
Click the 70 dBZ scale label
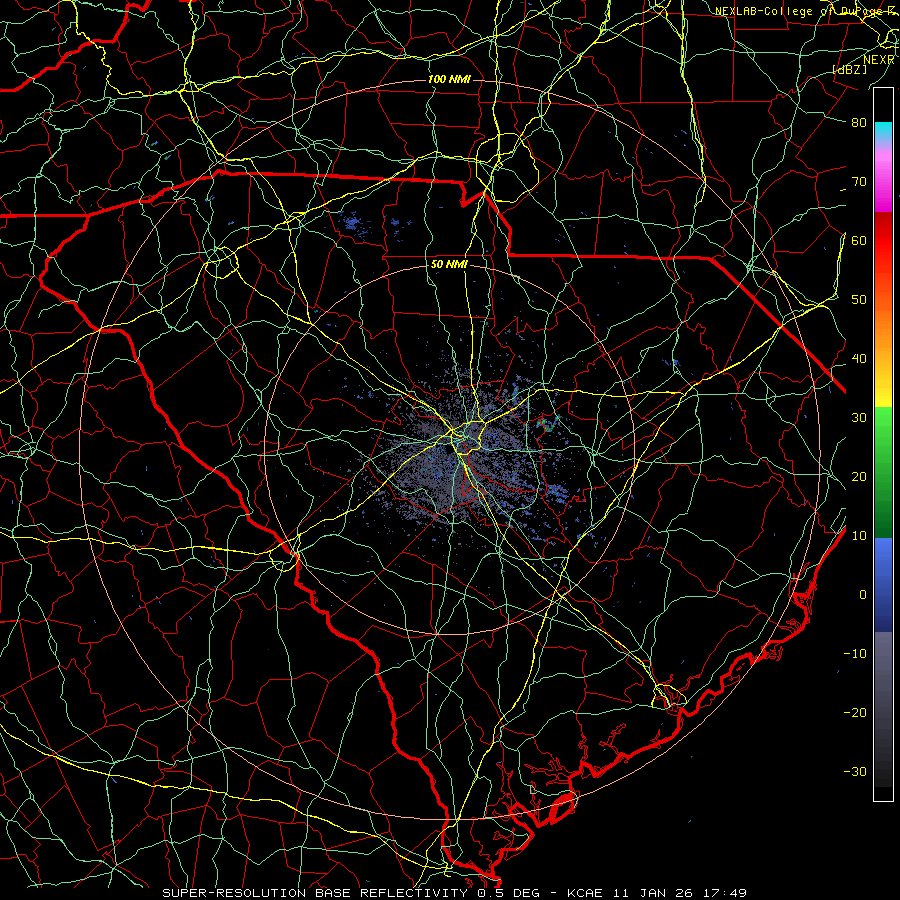(x=859, y=181)
